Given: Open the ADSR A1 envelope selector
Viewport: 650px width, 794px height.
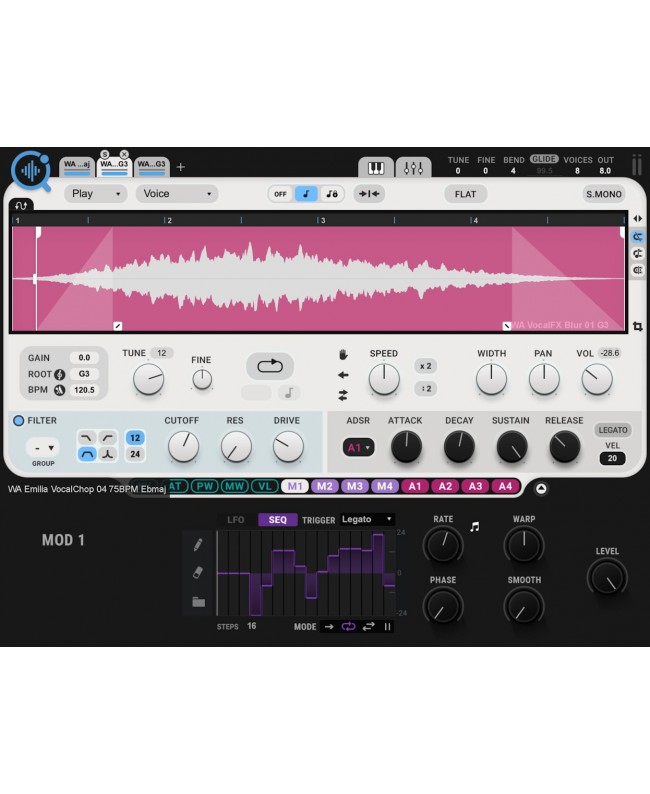Looking at the screenshot, I should point(358,448).
